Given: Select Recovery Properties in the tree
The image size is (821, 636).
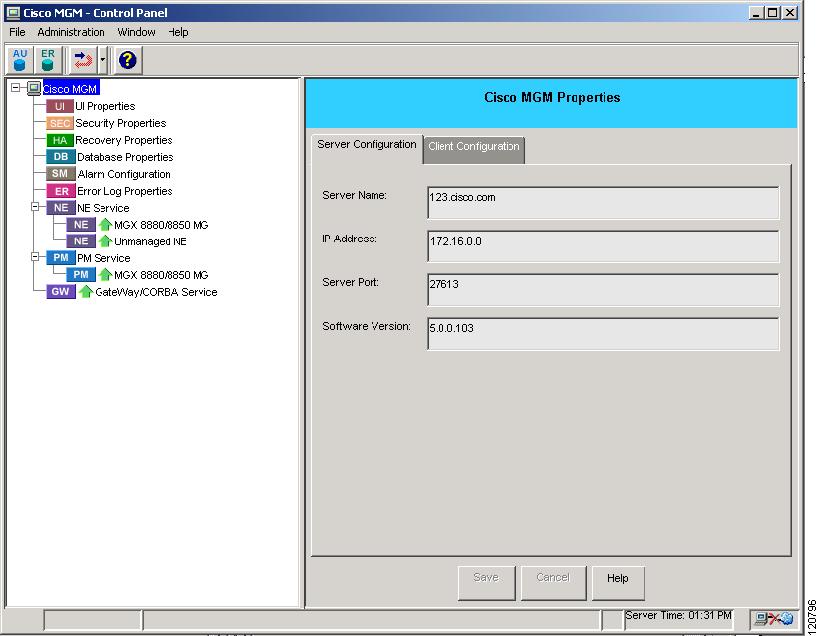Looking at the screenshot, I should [124, 140].
